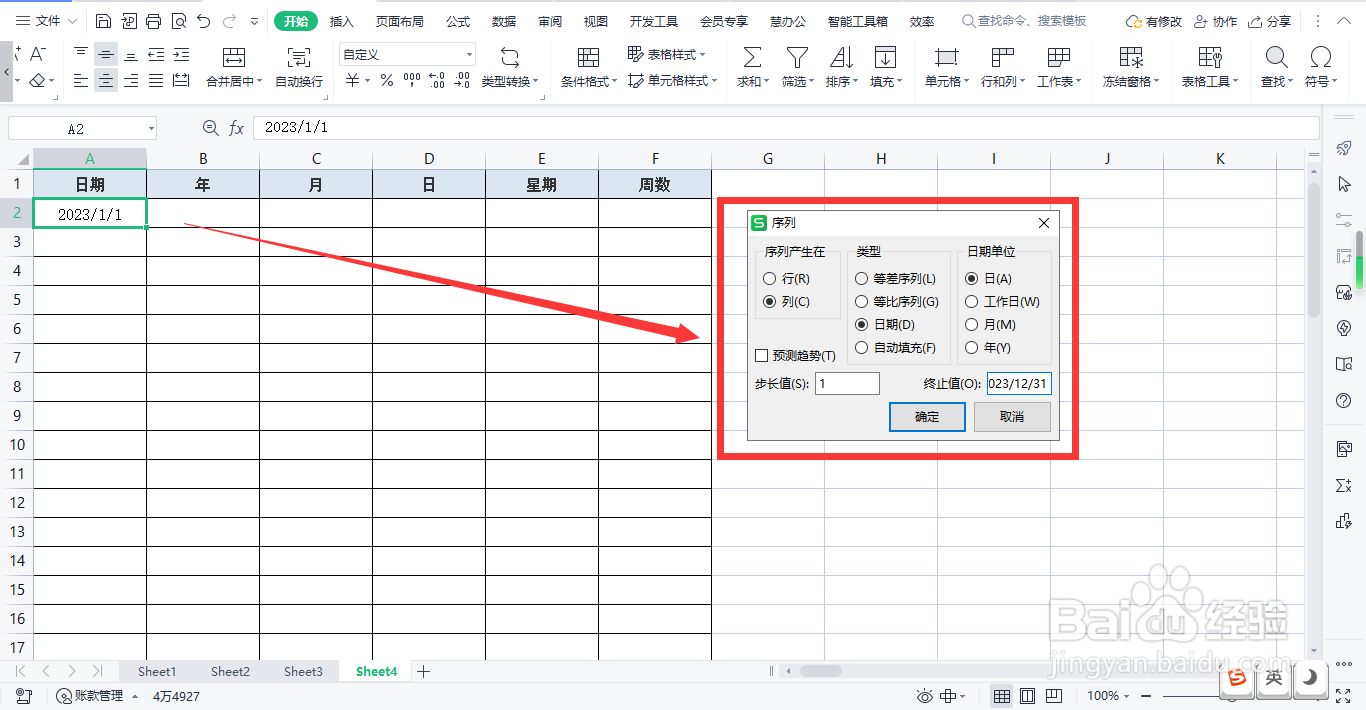Viewport: 1366px width, 710px height.
Task: Switch to the 插入 ribbon tab
Action: [x=341, y=20]
